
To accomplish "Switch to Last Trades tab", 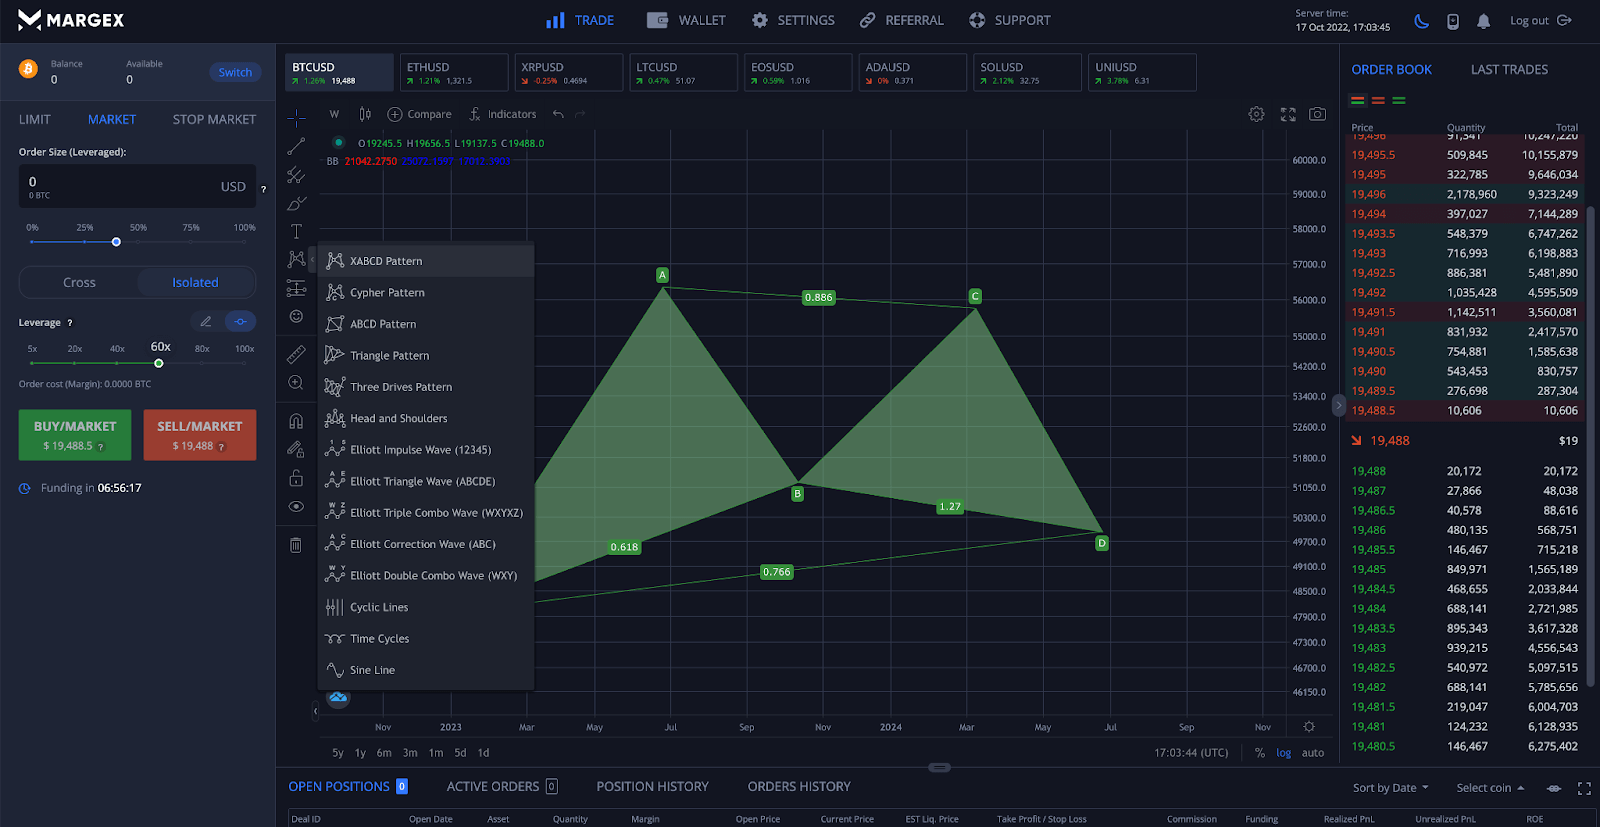I will pyautogui.click(x=1509, y=70).
